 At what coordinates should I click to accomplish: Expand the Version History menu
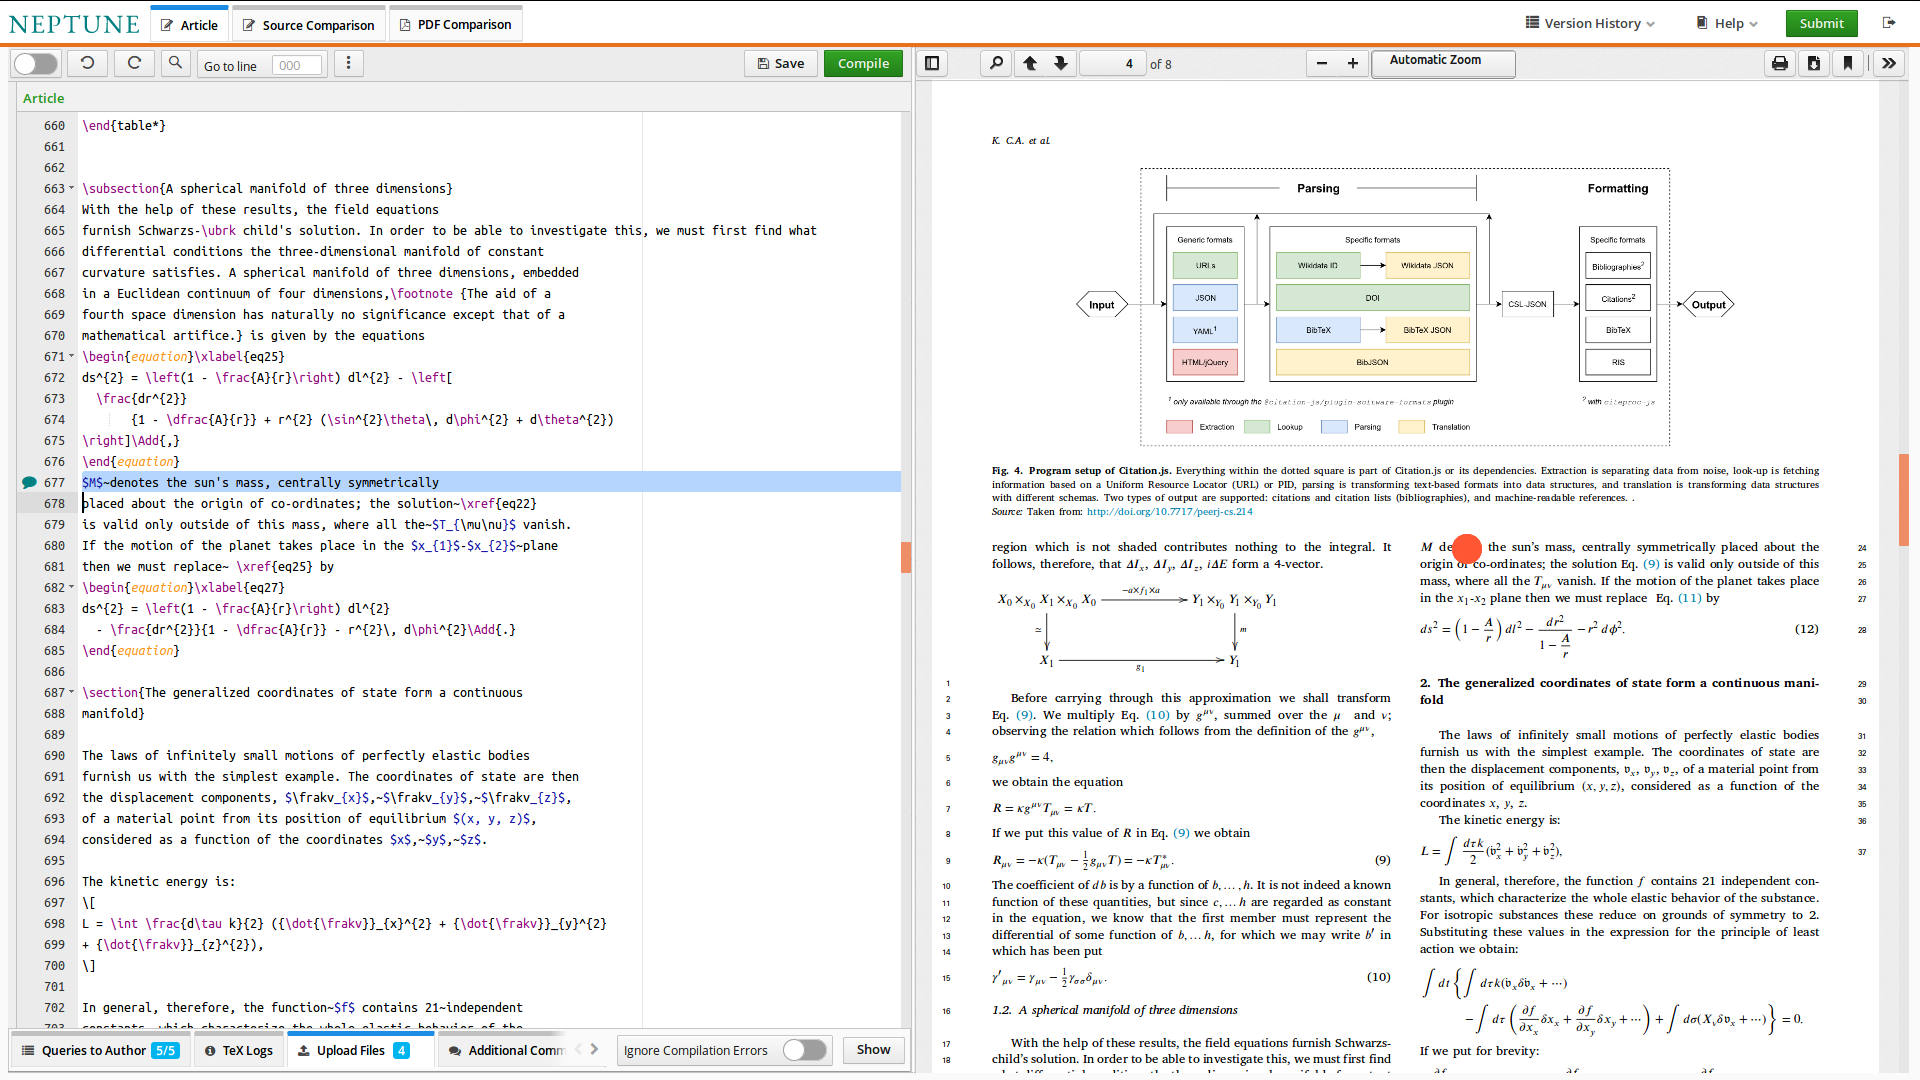coord(1590,23)
